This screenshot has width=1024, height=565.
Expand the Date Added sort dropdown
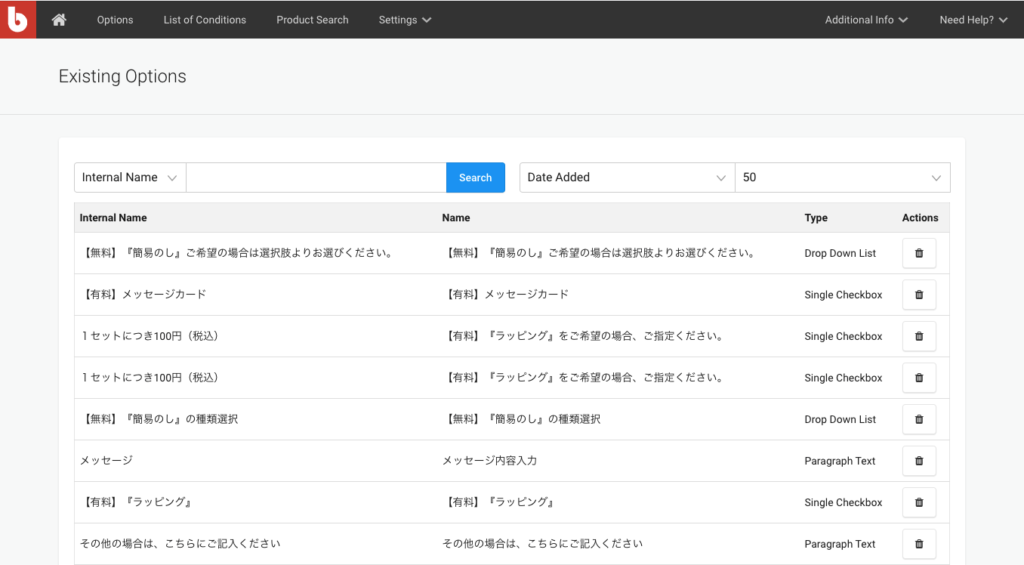tap(627, 178)
